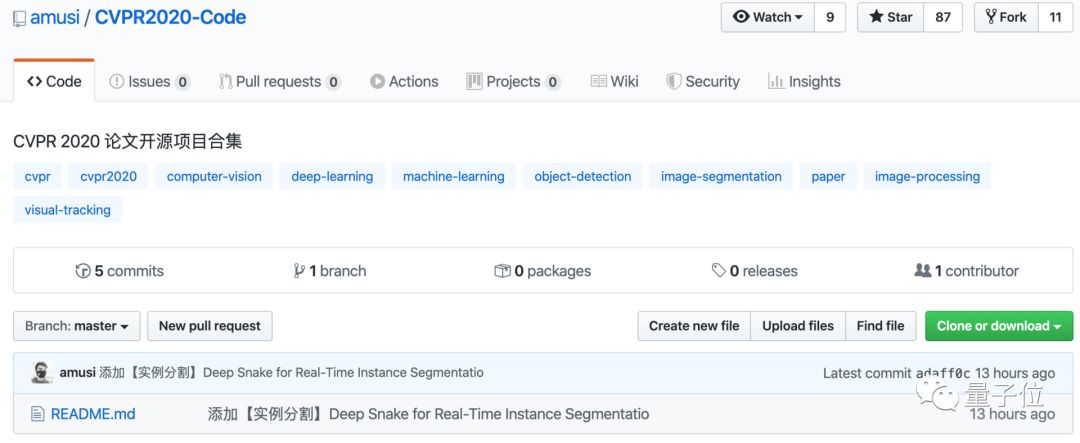Expand the Branch: master selector
1080x443 pixels.
point(77,326)
